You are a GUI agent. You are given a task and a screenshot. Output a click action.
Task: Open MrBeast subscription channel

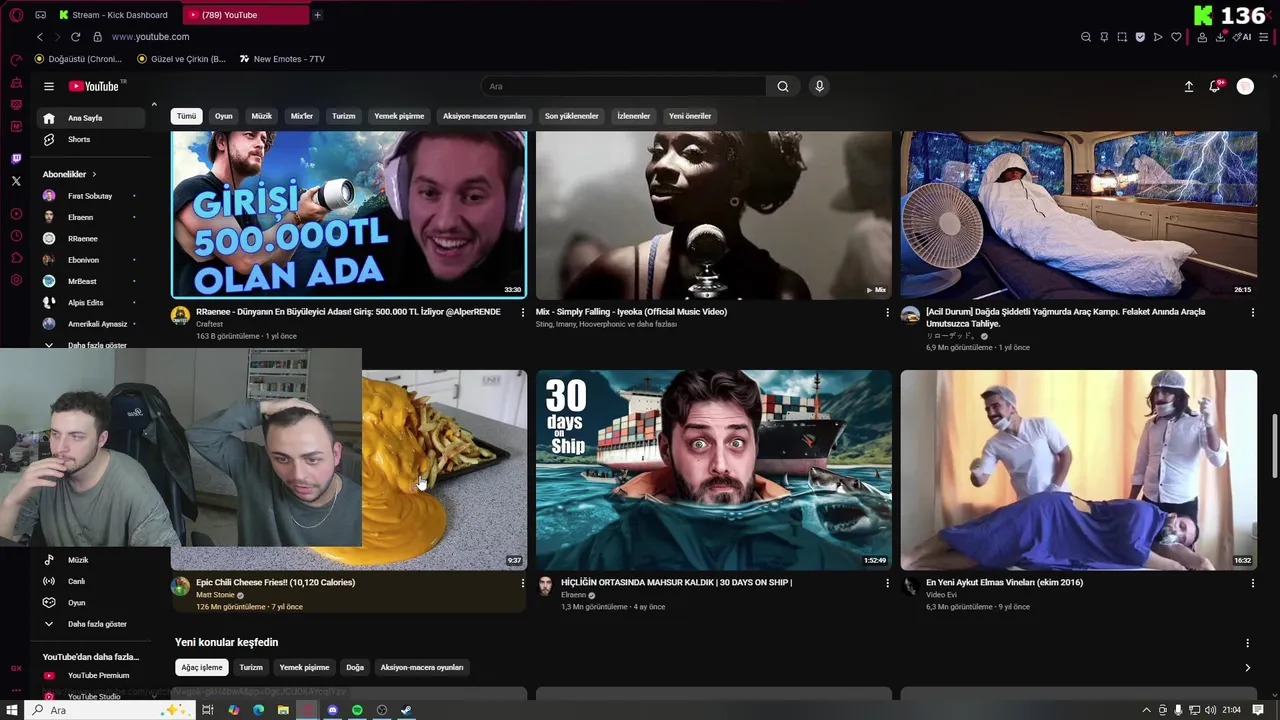tap(90, 281)
